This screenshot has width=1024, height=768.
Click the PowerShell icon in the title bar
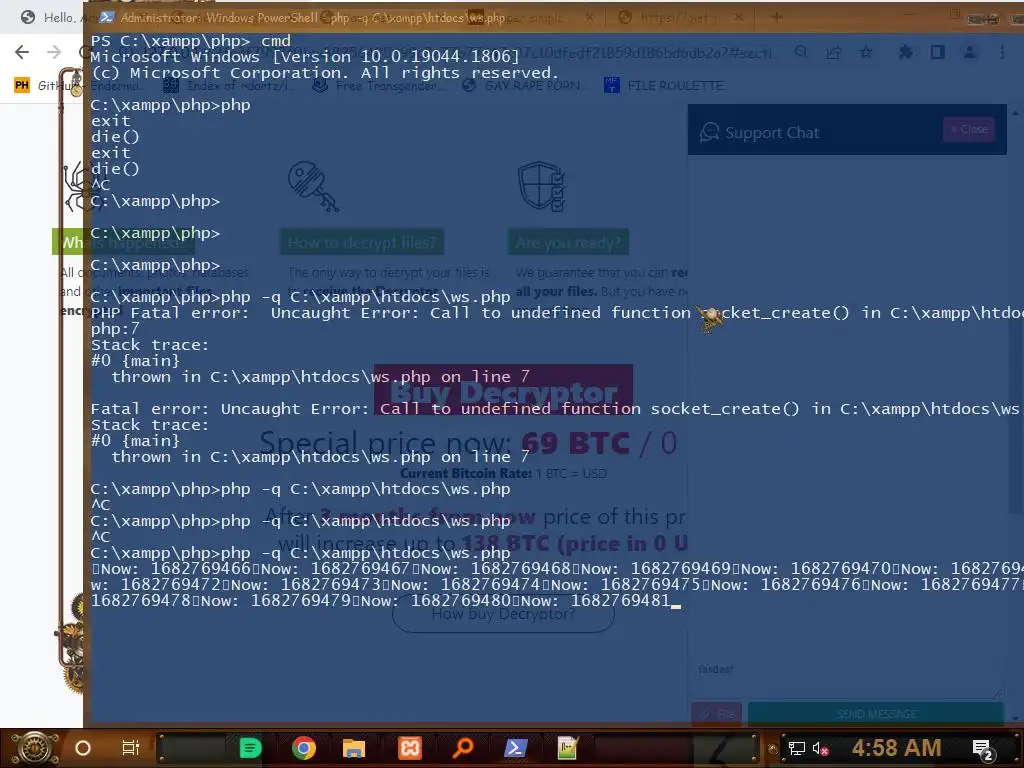coord(107,18)
